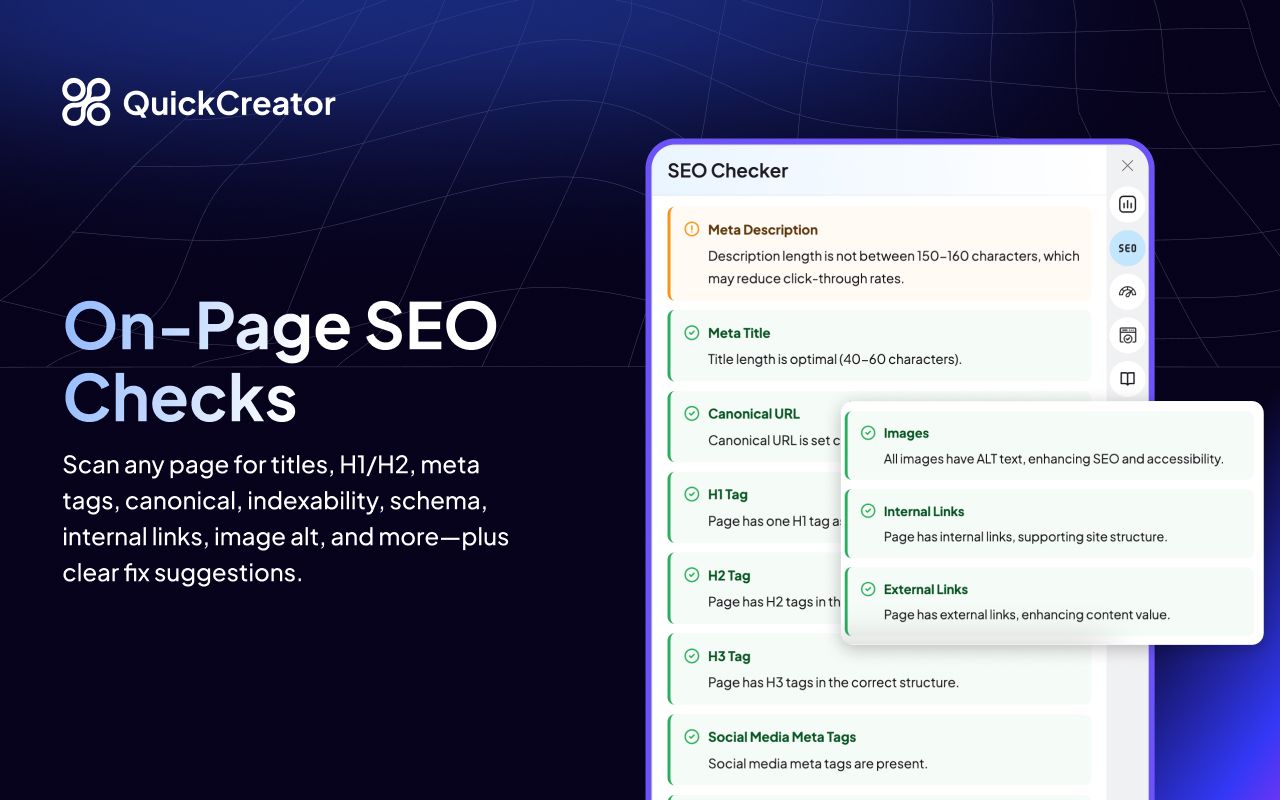Image resolution: width=1280 pixels, height=800 pixels.
Task: Open the analytics bar chart tool
Action: pyautogui.click(x=1126, y=204)
